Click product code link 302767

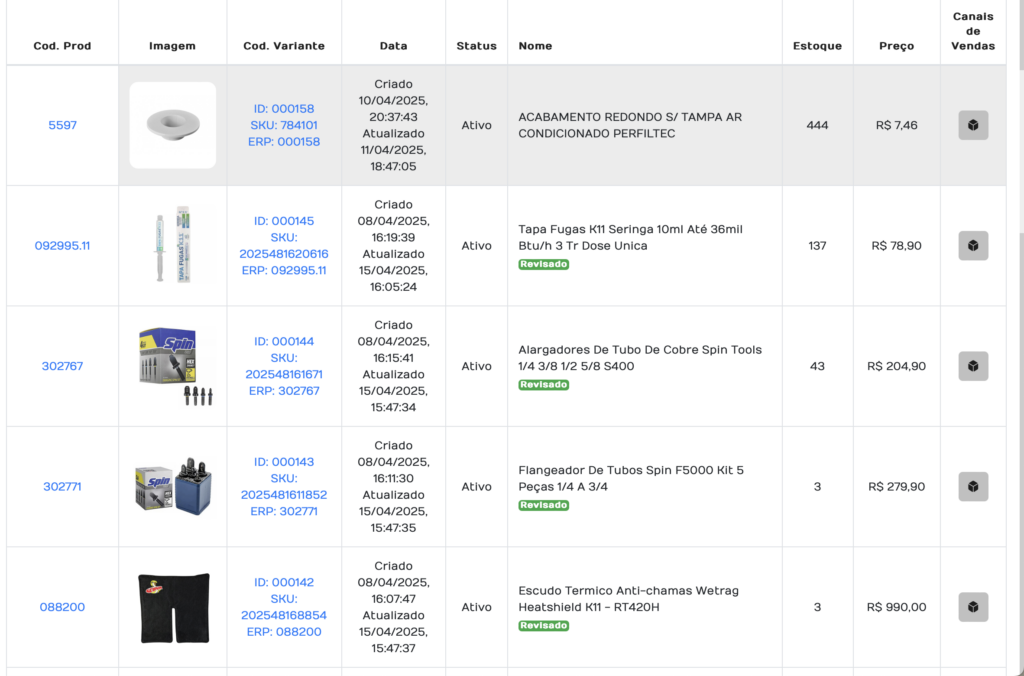pyautogui.click(x=62, y=366)
